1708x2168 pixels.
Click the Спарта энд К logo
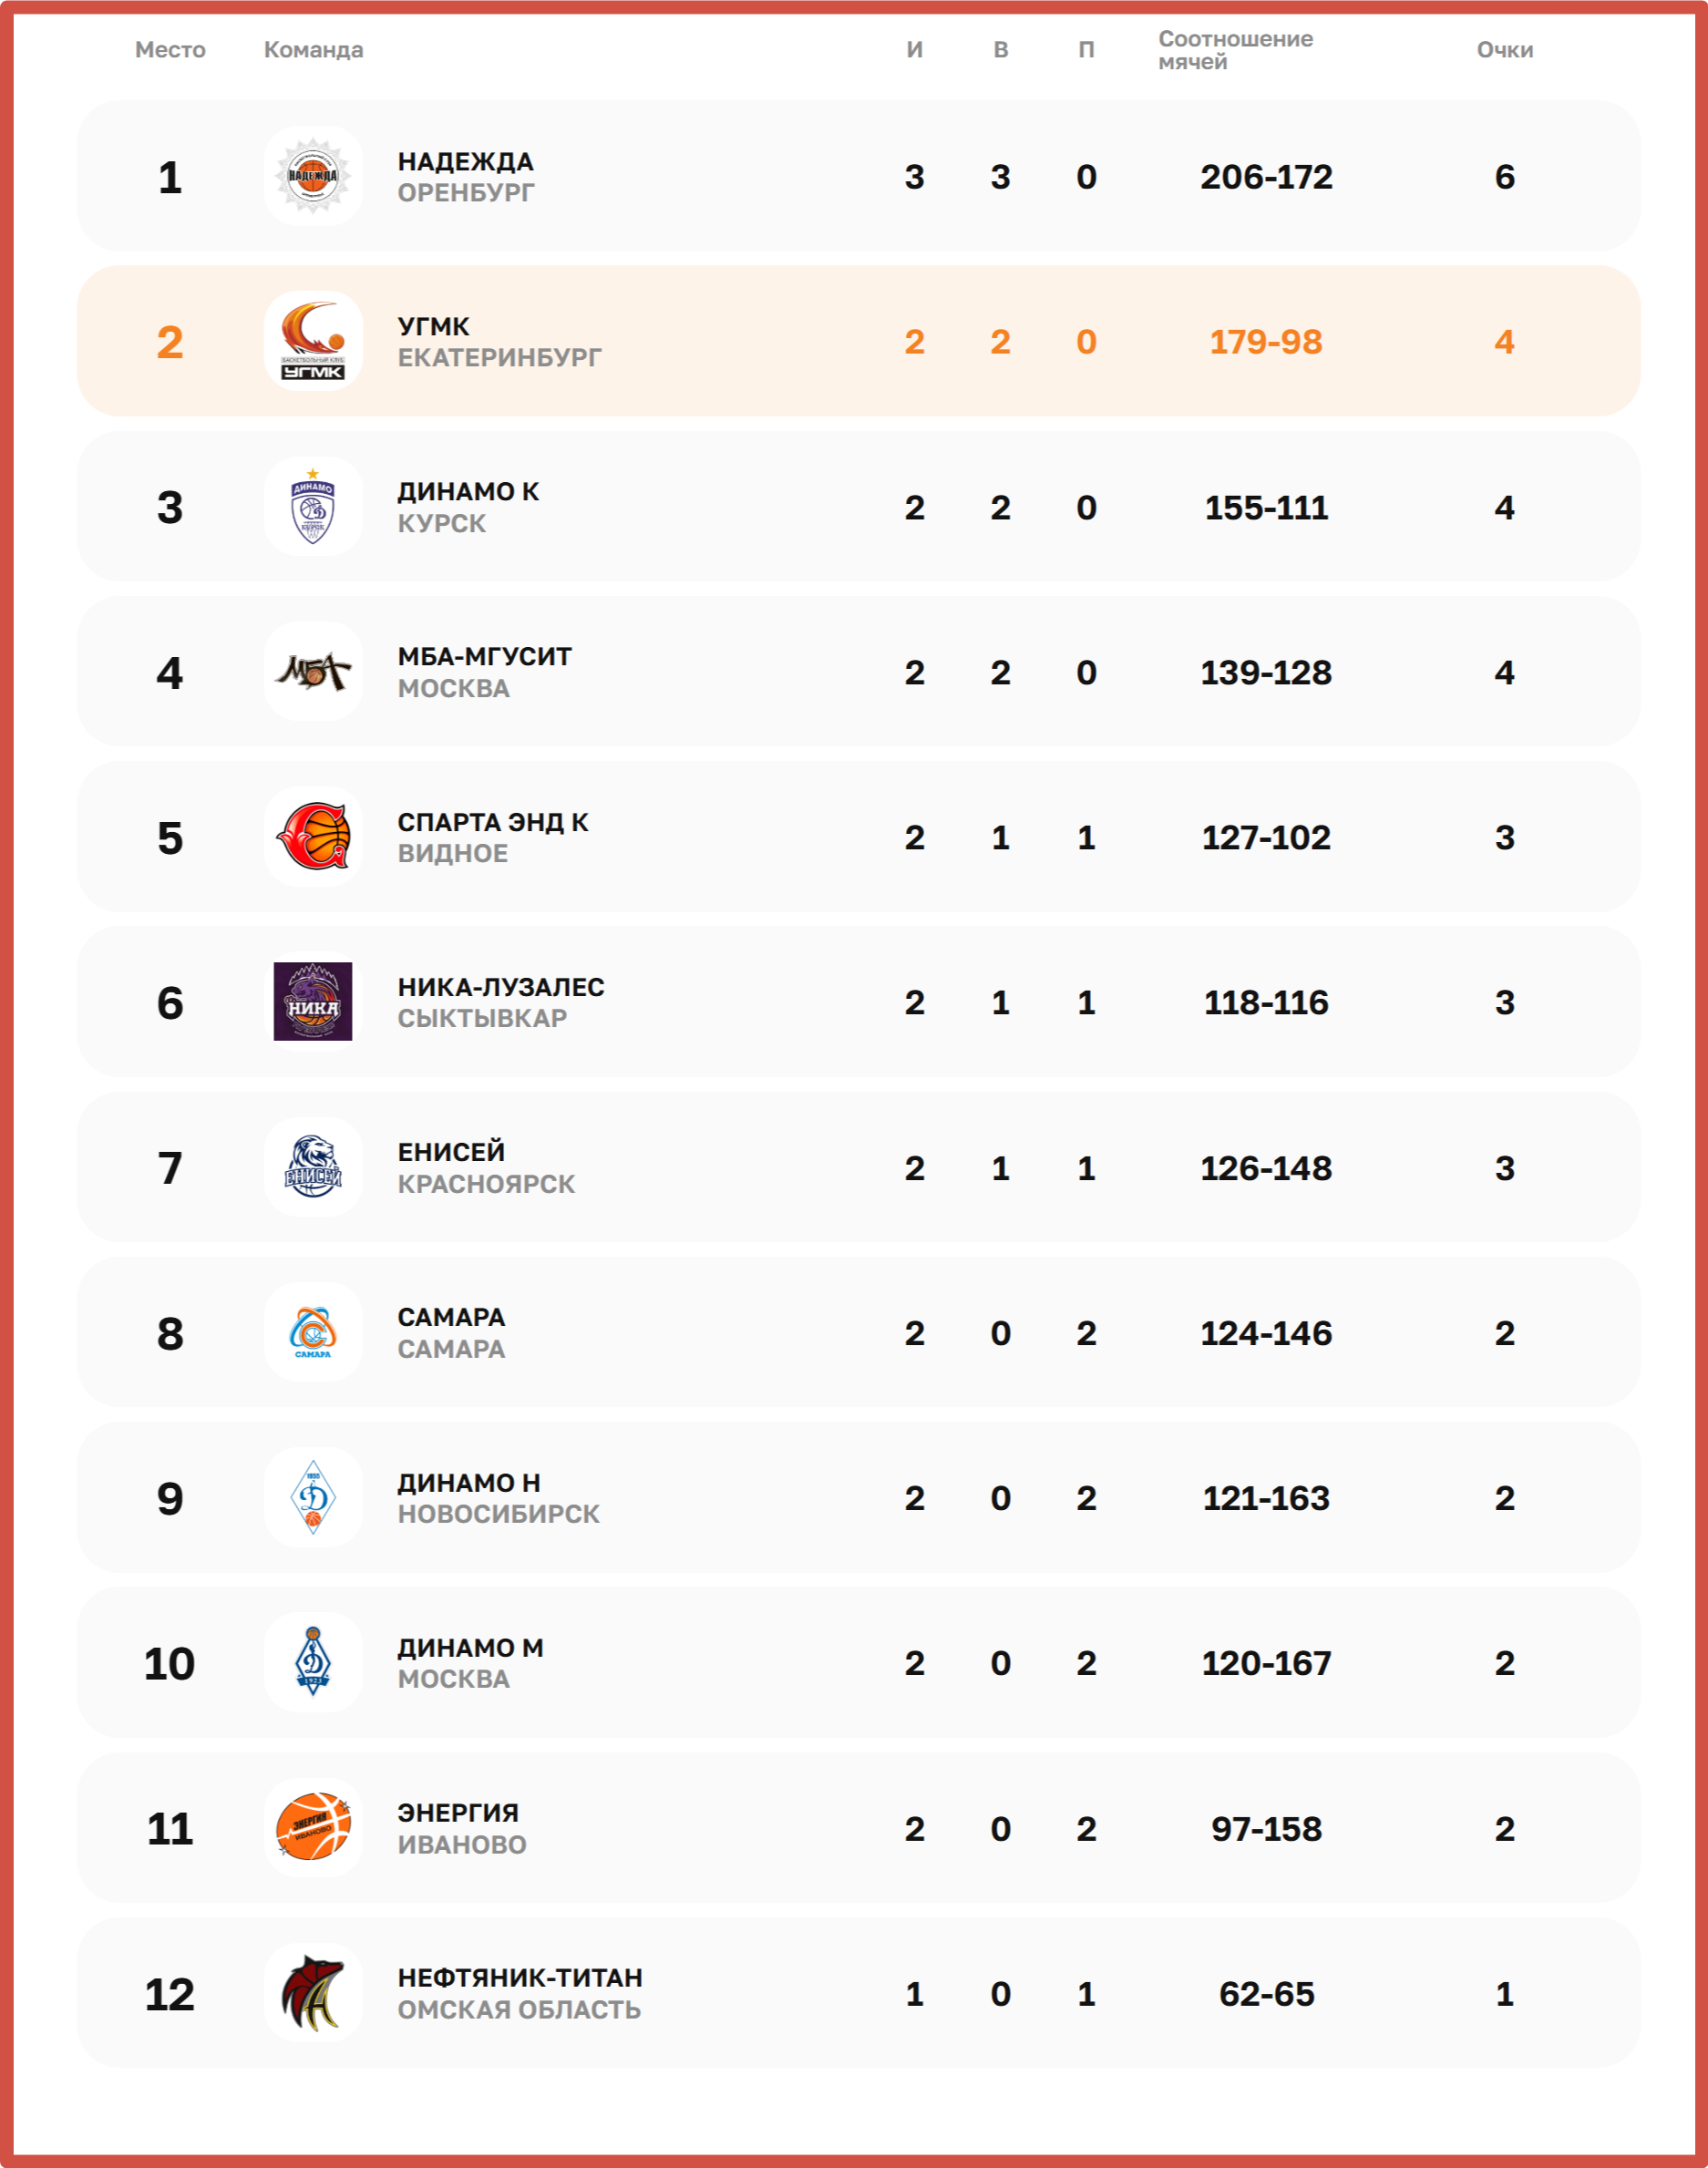pos(313,837)
